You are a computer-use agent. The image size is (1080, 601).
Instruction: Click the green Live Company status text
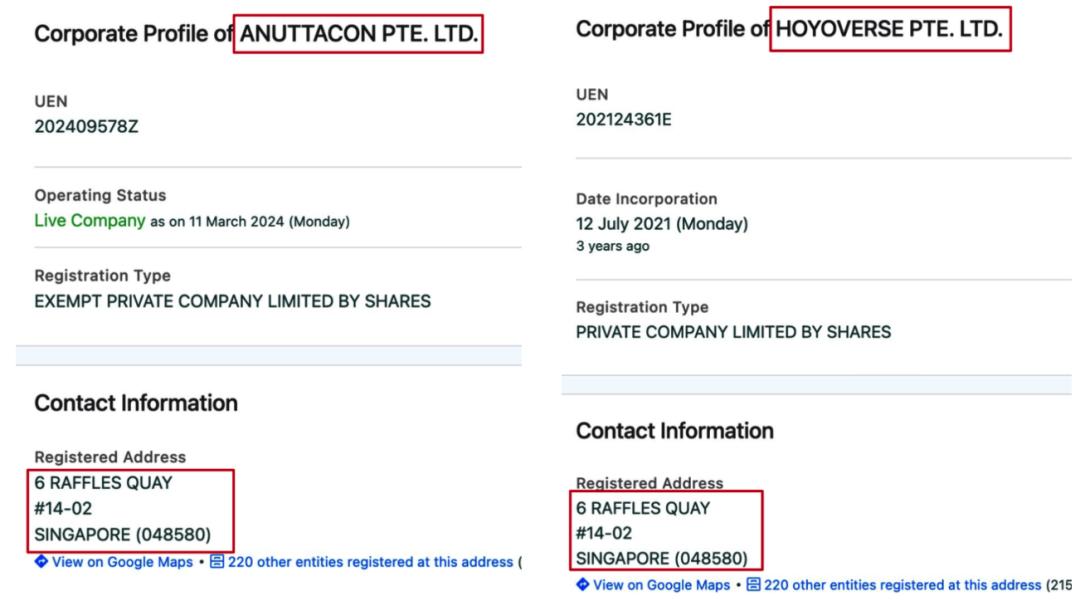pyautogui.click(x=90, y=221)
